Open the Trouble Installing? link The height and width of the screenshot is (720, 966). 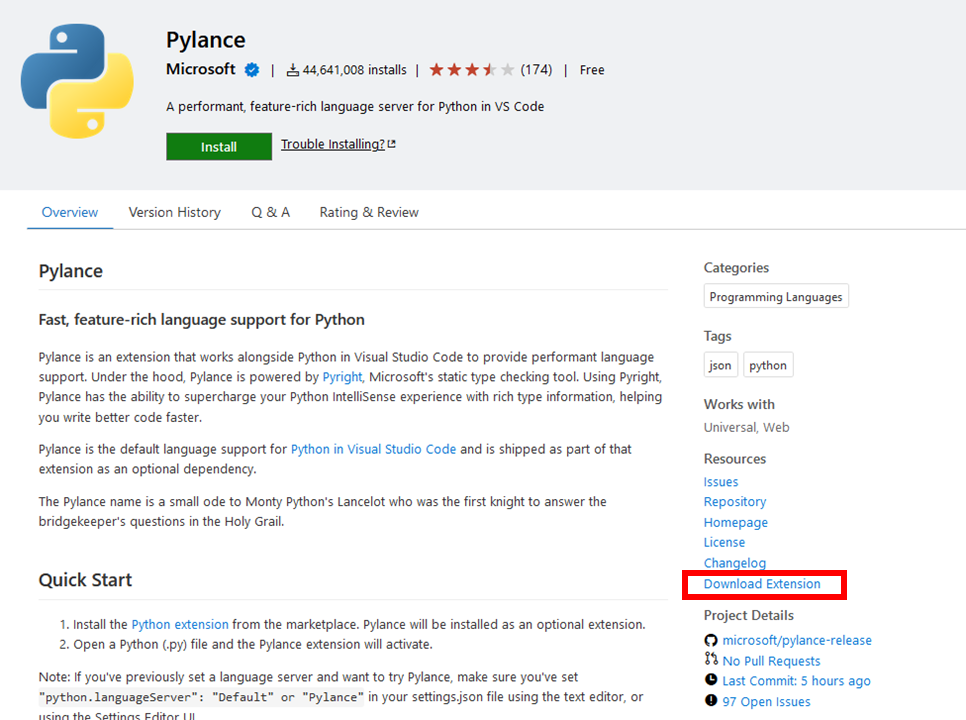pos(333,144)
